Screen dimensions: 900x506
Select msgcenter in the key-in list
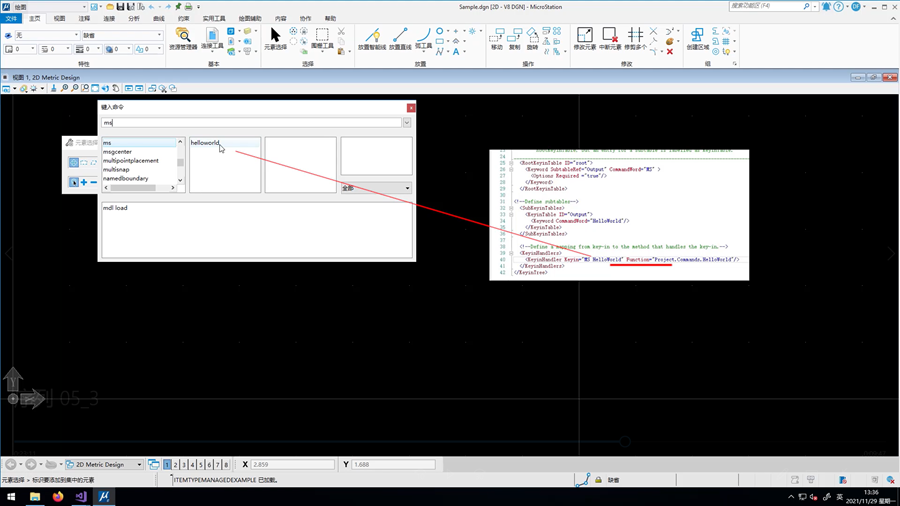117,151
